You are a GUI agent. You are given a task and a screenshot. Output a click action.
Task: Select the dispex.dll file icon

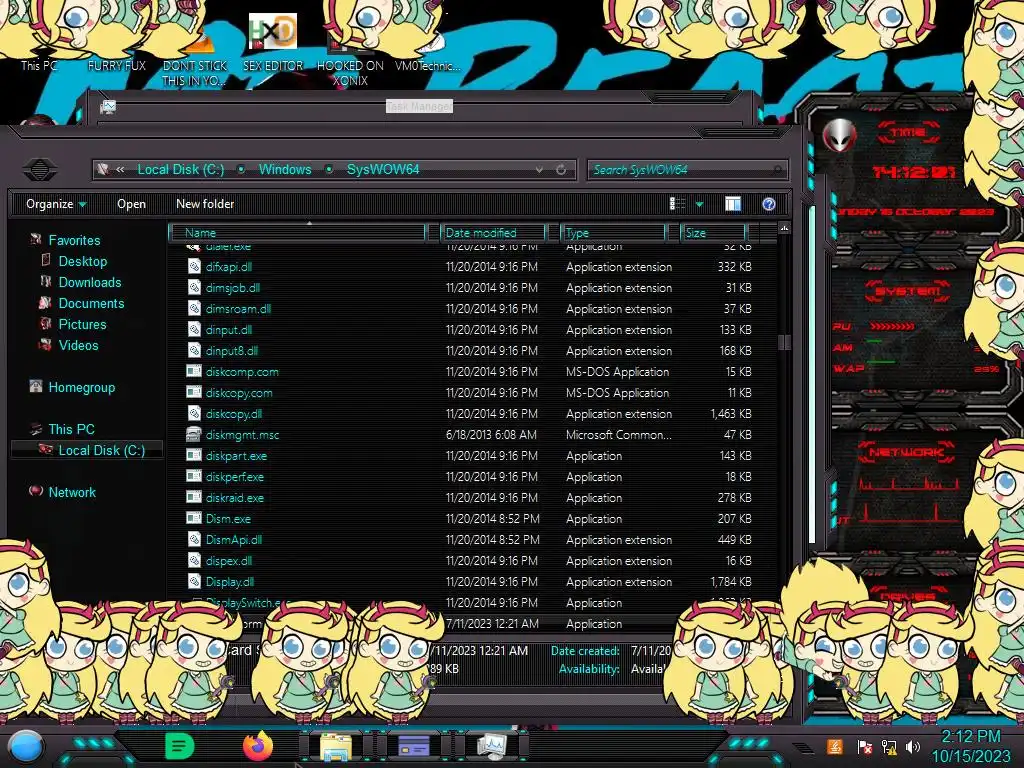click(194, 560)
